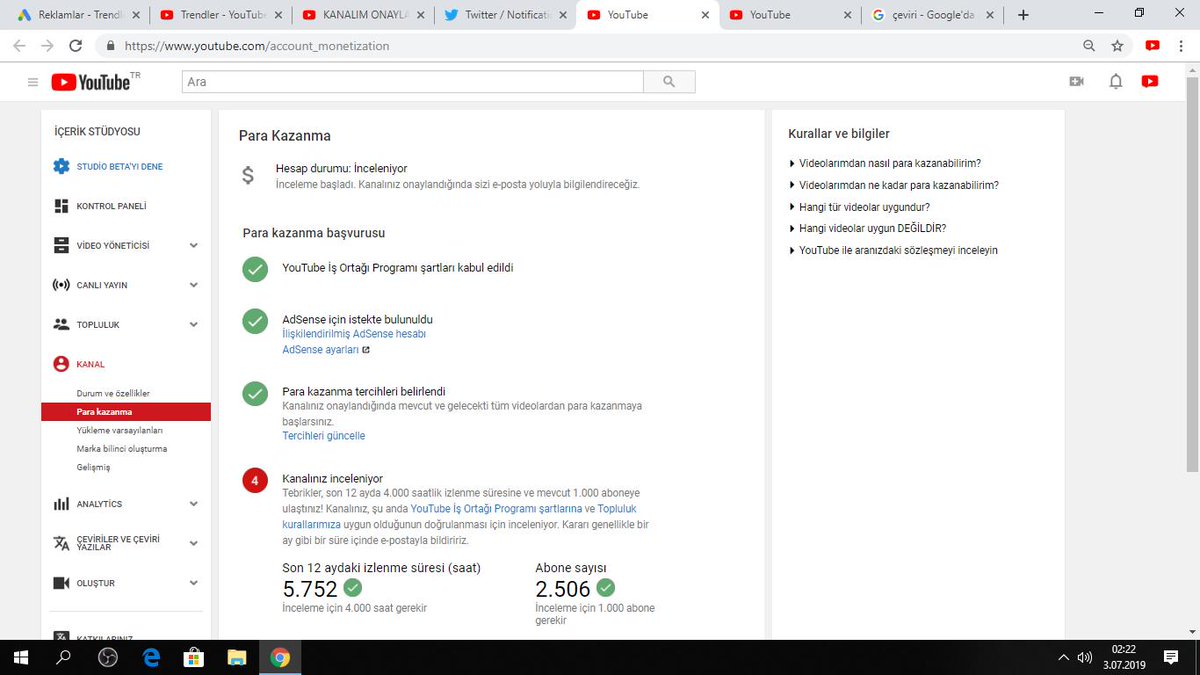Go back with browser back arrow
The width and height of the screenshot is (1200, 675).
19,46
